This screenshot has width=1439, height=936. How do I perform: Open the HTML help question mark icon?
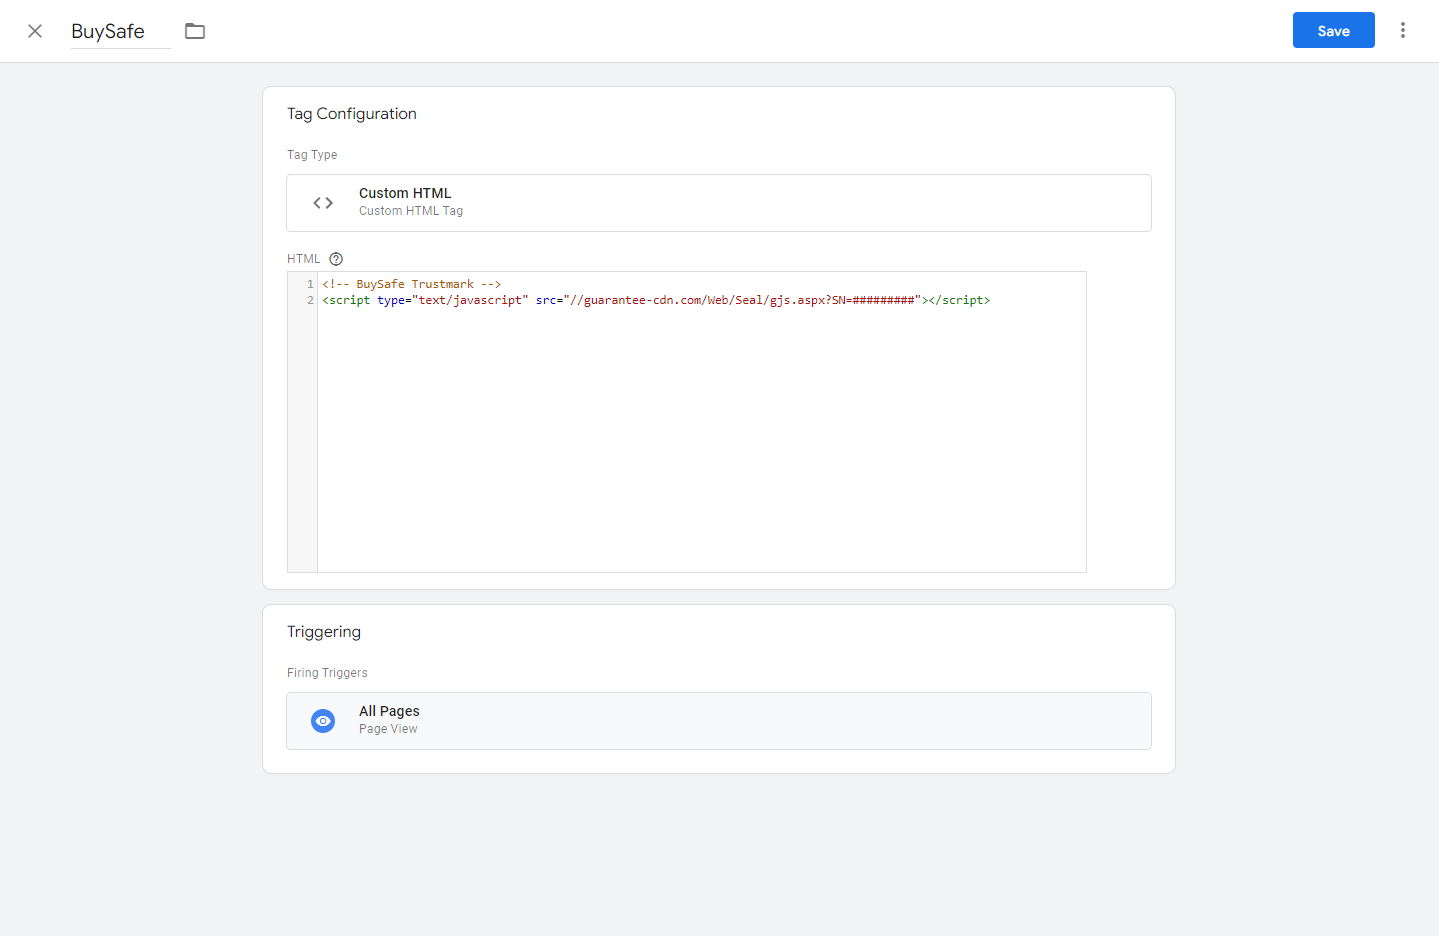tap(336, 259)
